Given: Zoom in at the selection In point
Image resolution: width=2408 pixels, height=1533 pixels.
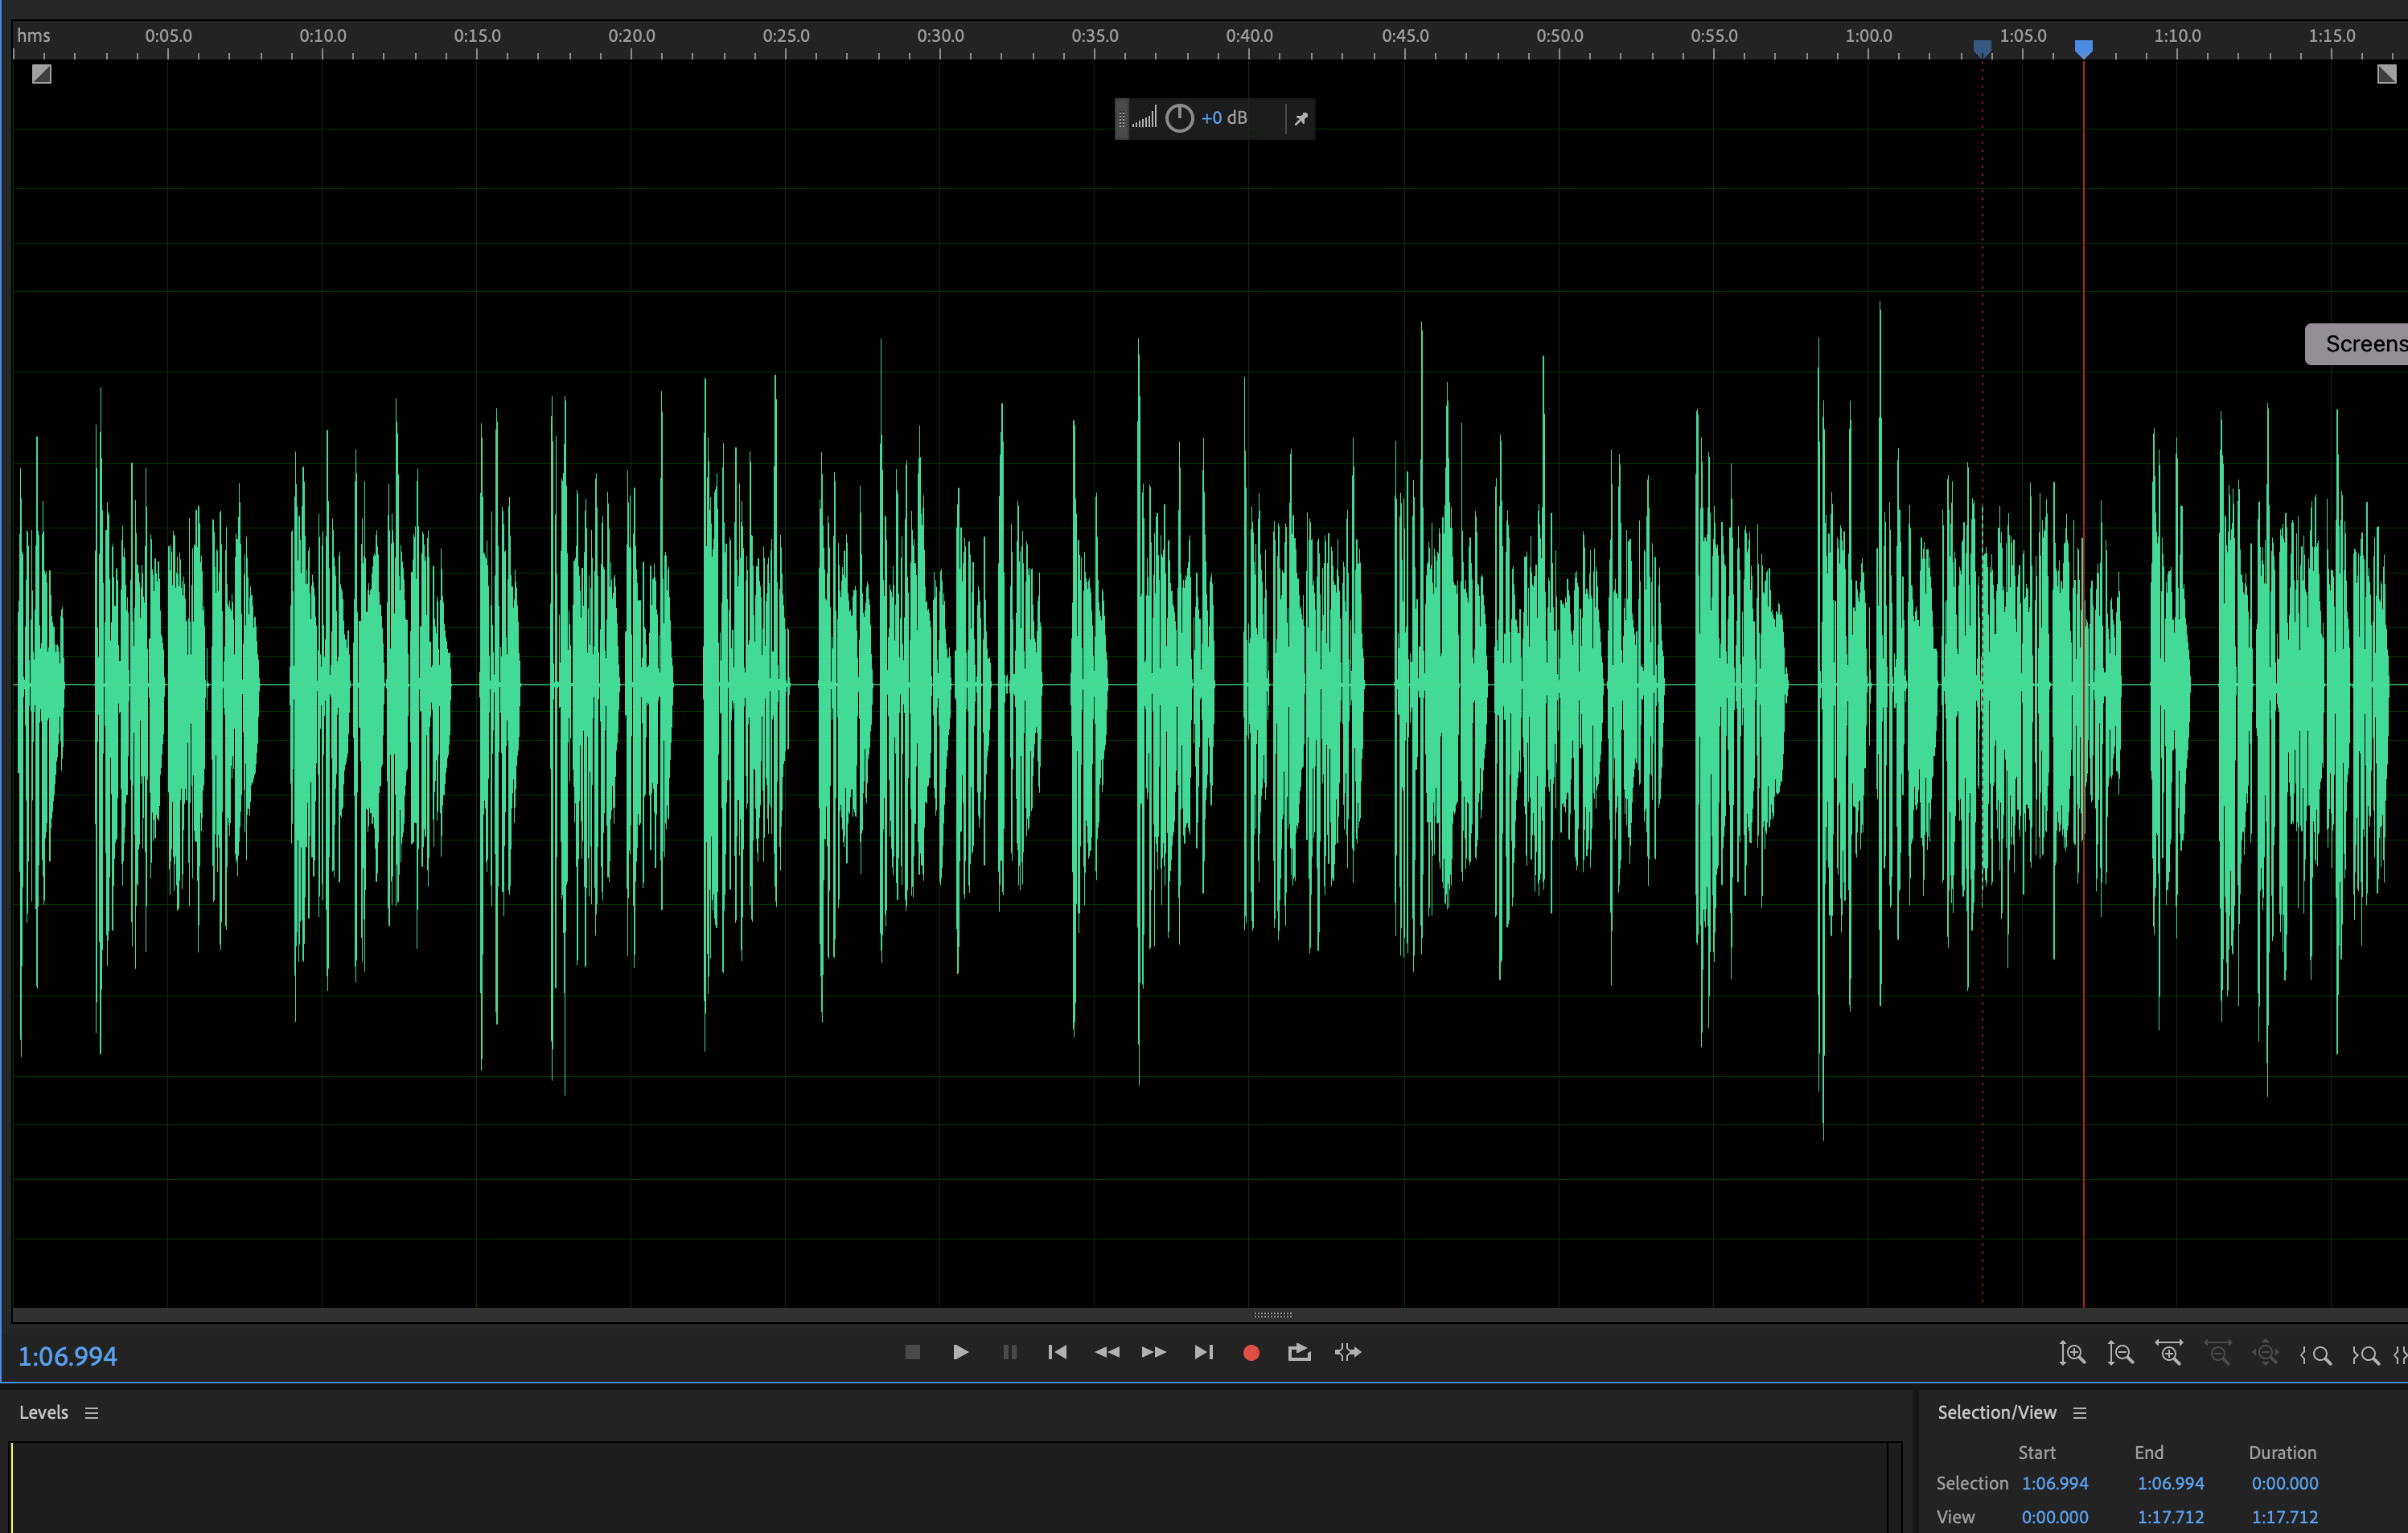Looking at the screenshot, I should [2318, 1354].
